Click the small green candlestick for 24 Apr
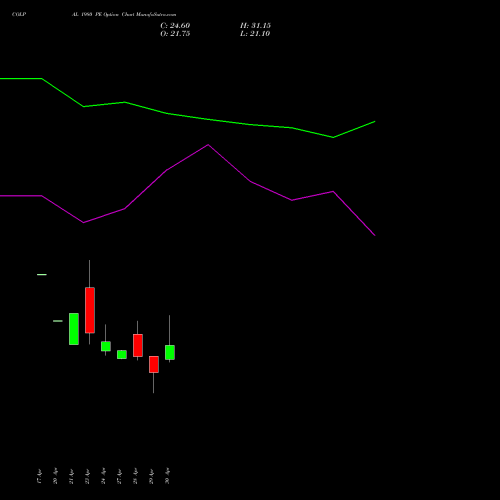Viewport: 500px width, 500px height. (106, 346)
